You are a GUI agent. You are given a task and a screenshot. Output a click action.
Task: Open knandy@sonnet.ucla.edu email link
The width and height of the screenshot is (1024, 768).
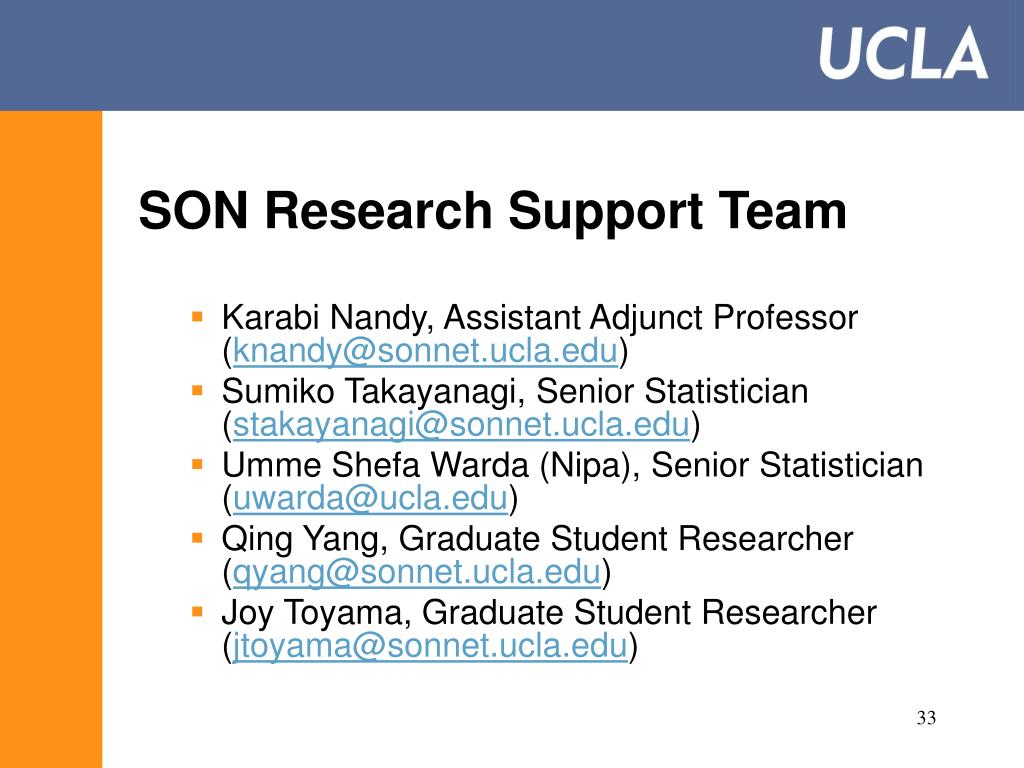click(425, 351)
